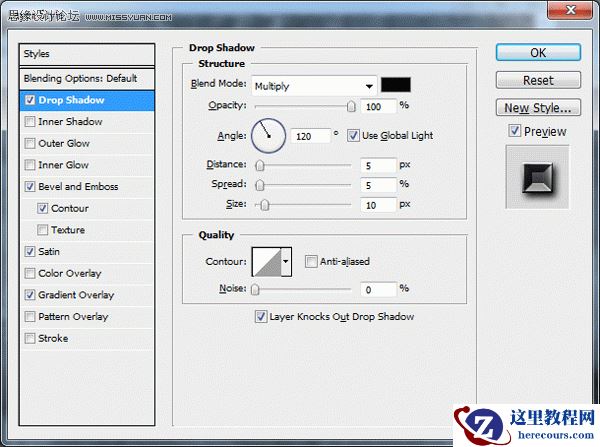Click the Spread slider handle

coord(260,185)
